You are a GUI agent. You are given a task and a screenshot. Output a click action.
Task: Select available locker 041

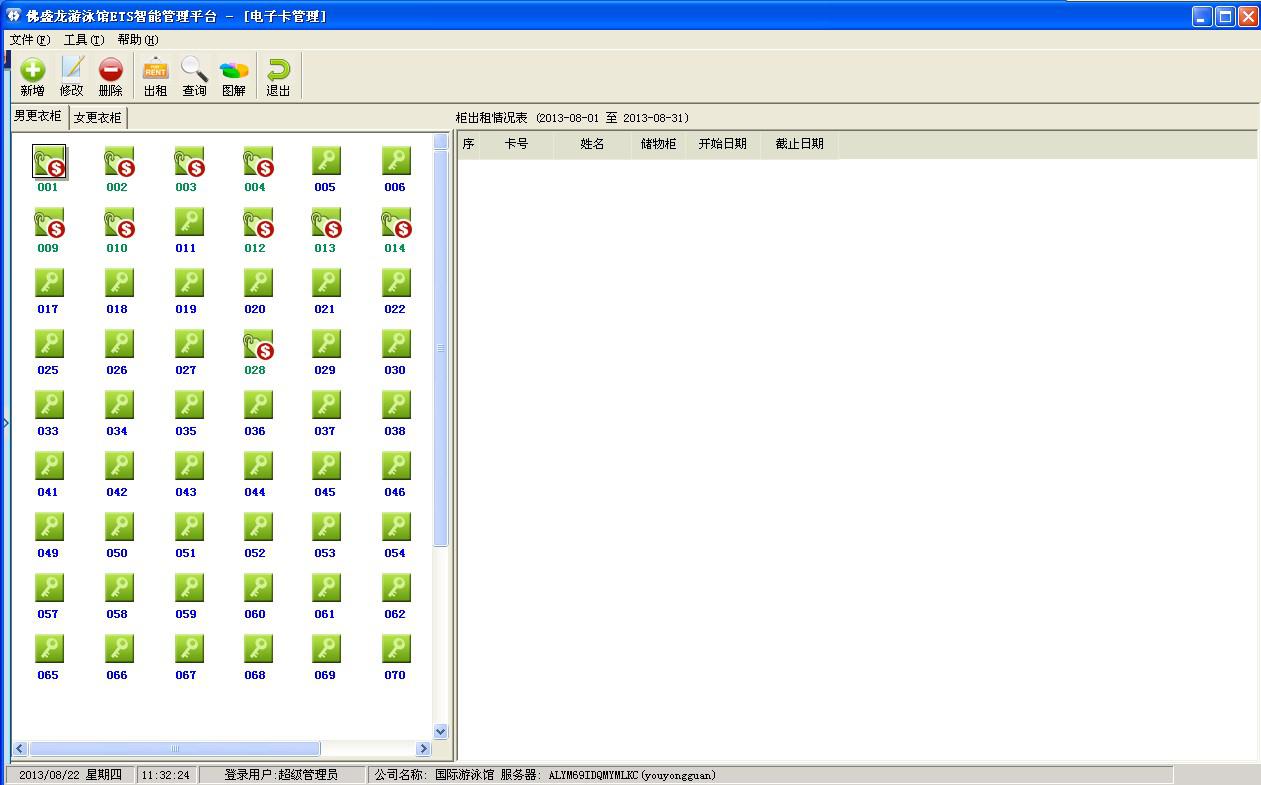[x=49, y=466]
